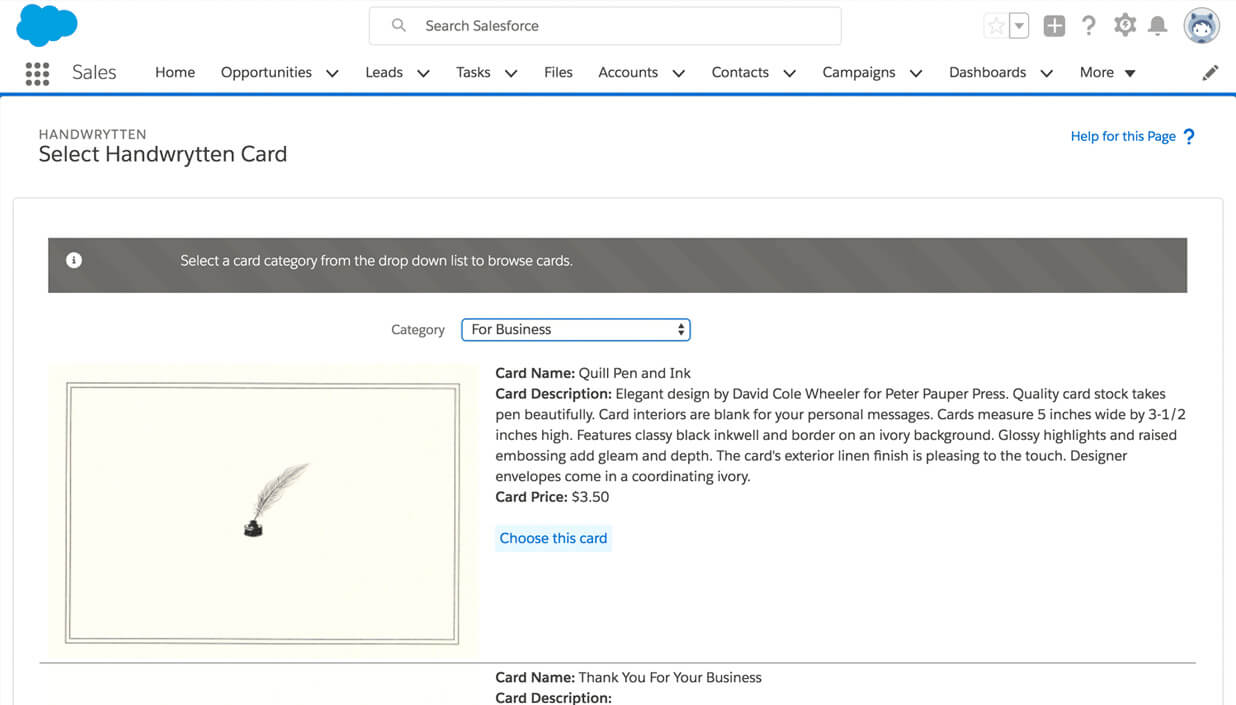Expand the Leads tab chevron
1236x705 pixels.
(423, 73)
